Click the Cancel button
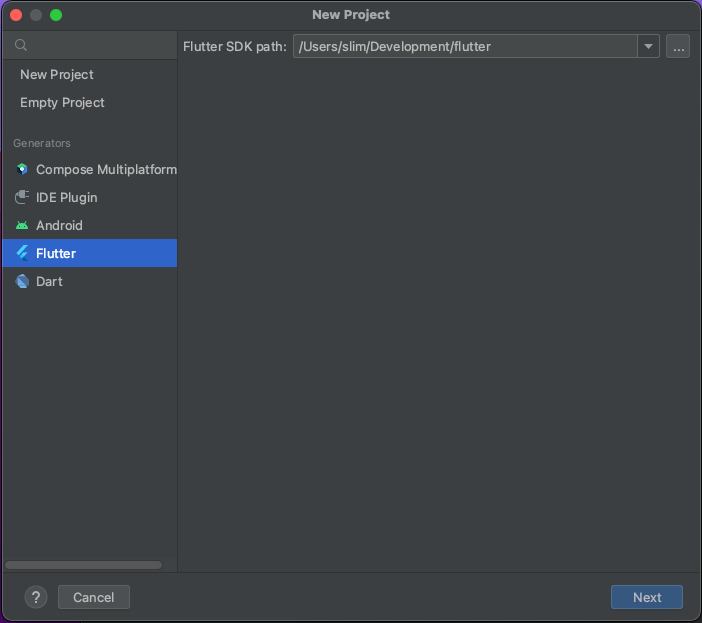The image size is (702, 623). click(x=94, y=597)
